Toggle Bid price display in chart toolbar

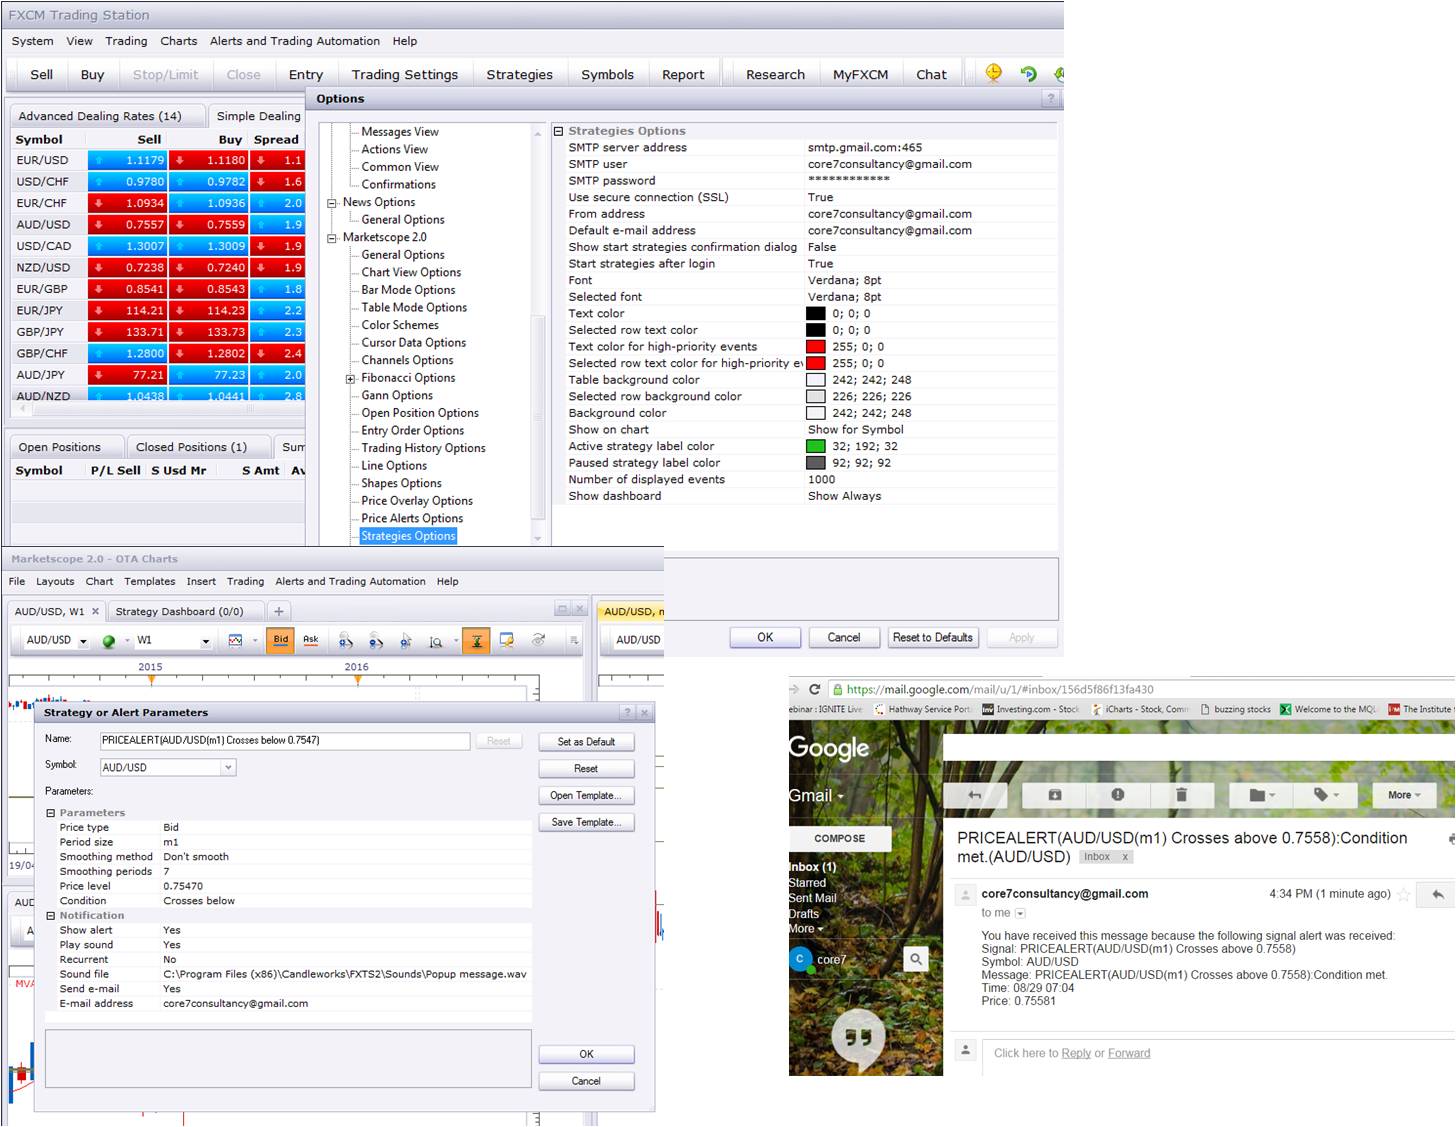pyautogui.click(x=281, y=640)
